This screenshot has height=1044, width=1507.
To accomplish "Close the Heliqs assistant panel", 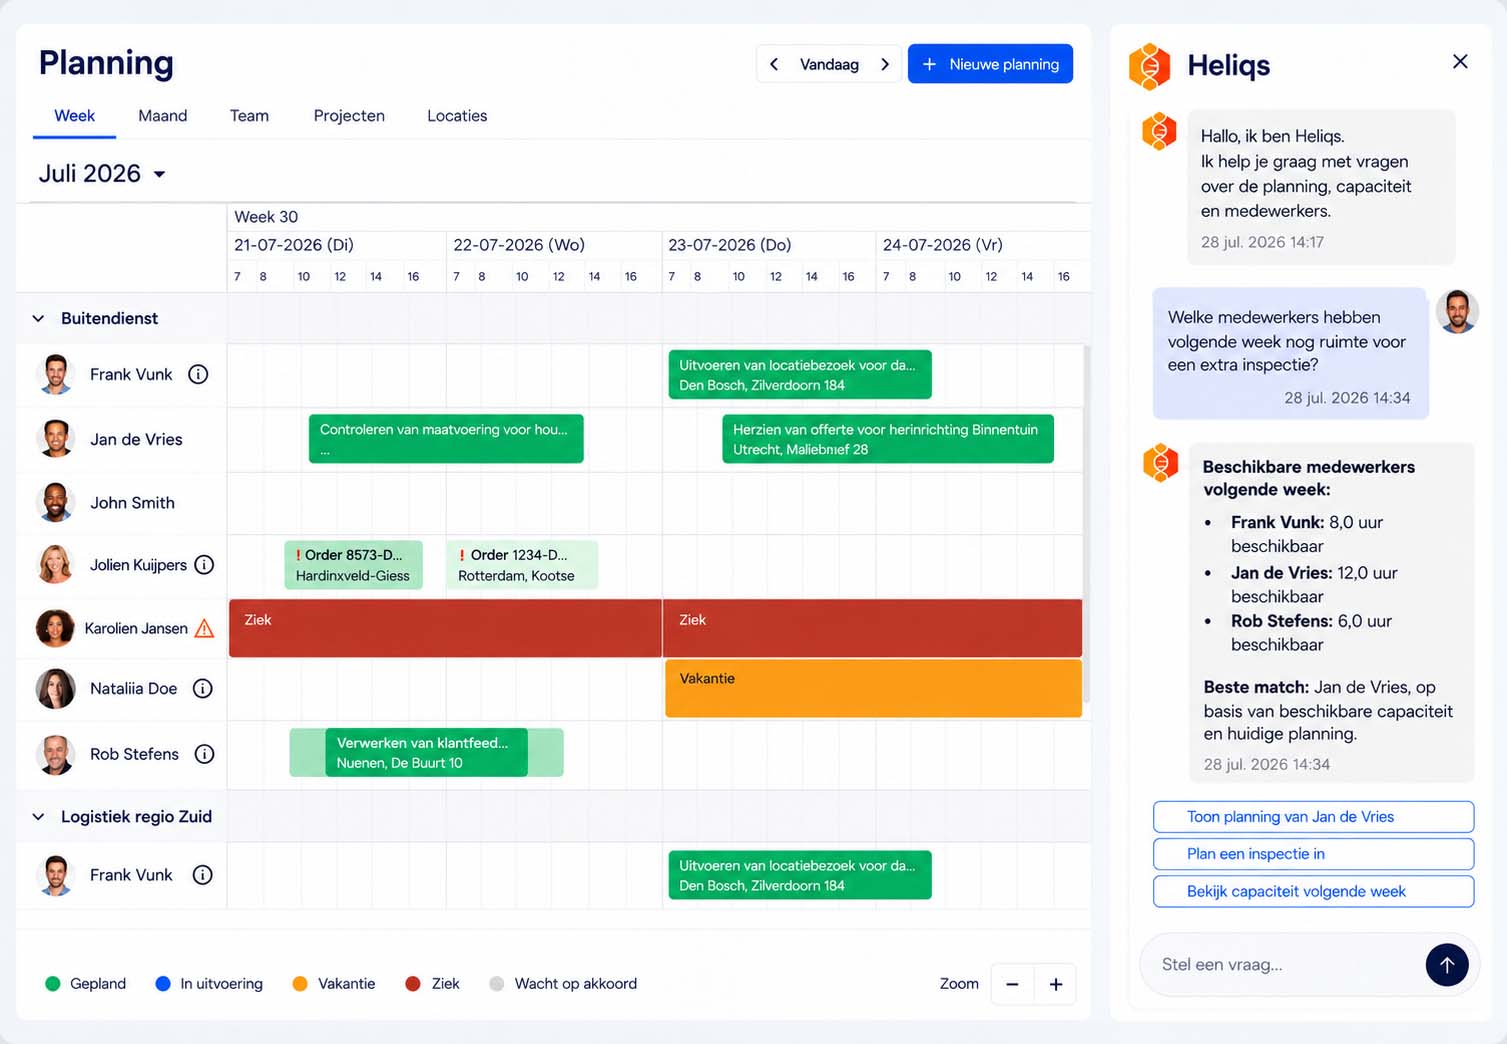I will 1460,62.
